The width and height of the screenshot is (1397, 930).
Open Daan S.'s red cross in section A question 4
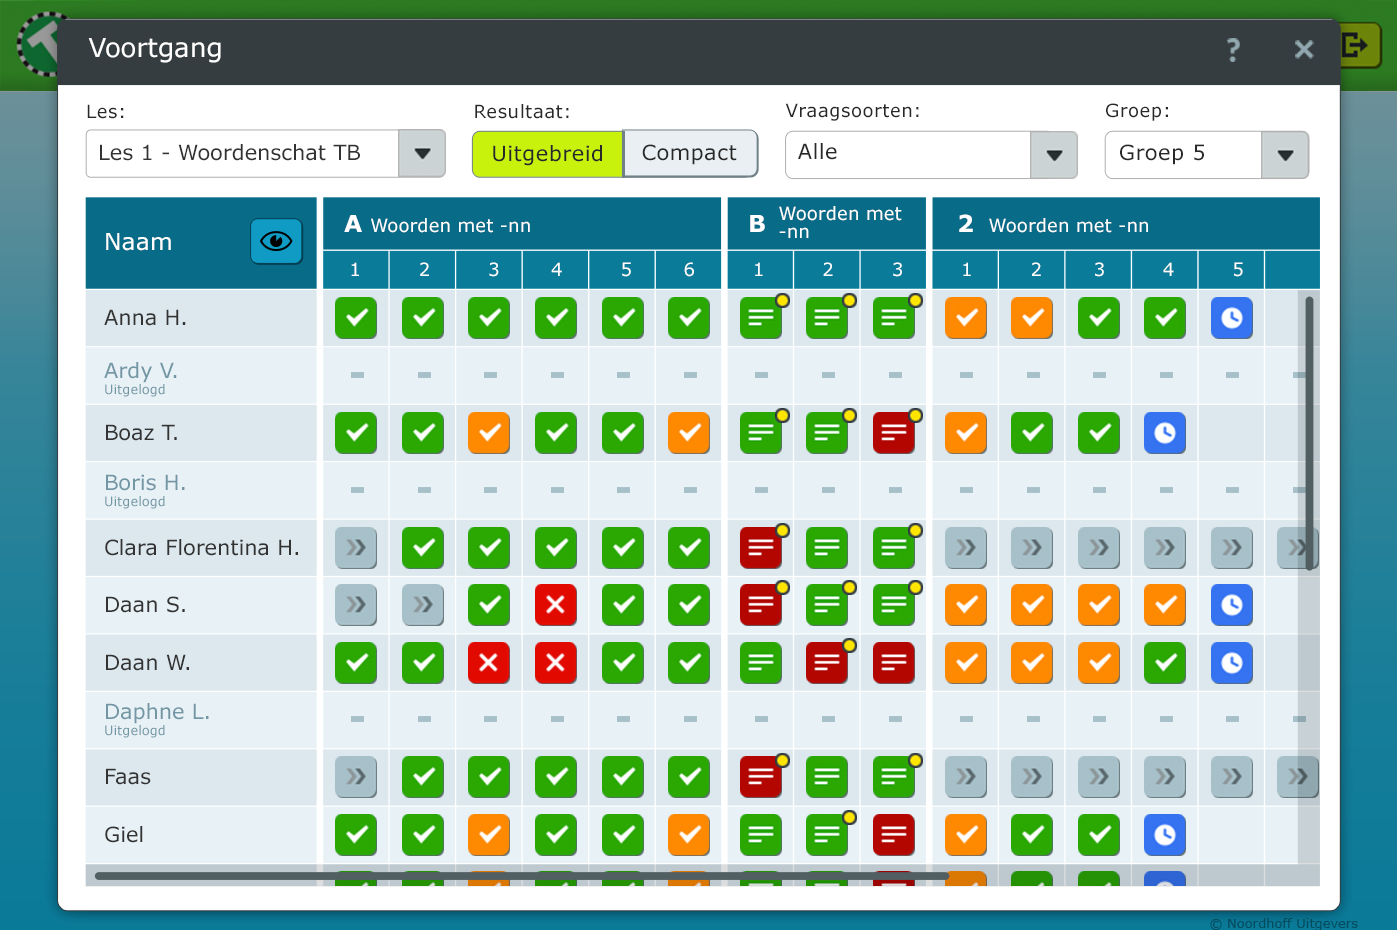(x=556, y=605)
